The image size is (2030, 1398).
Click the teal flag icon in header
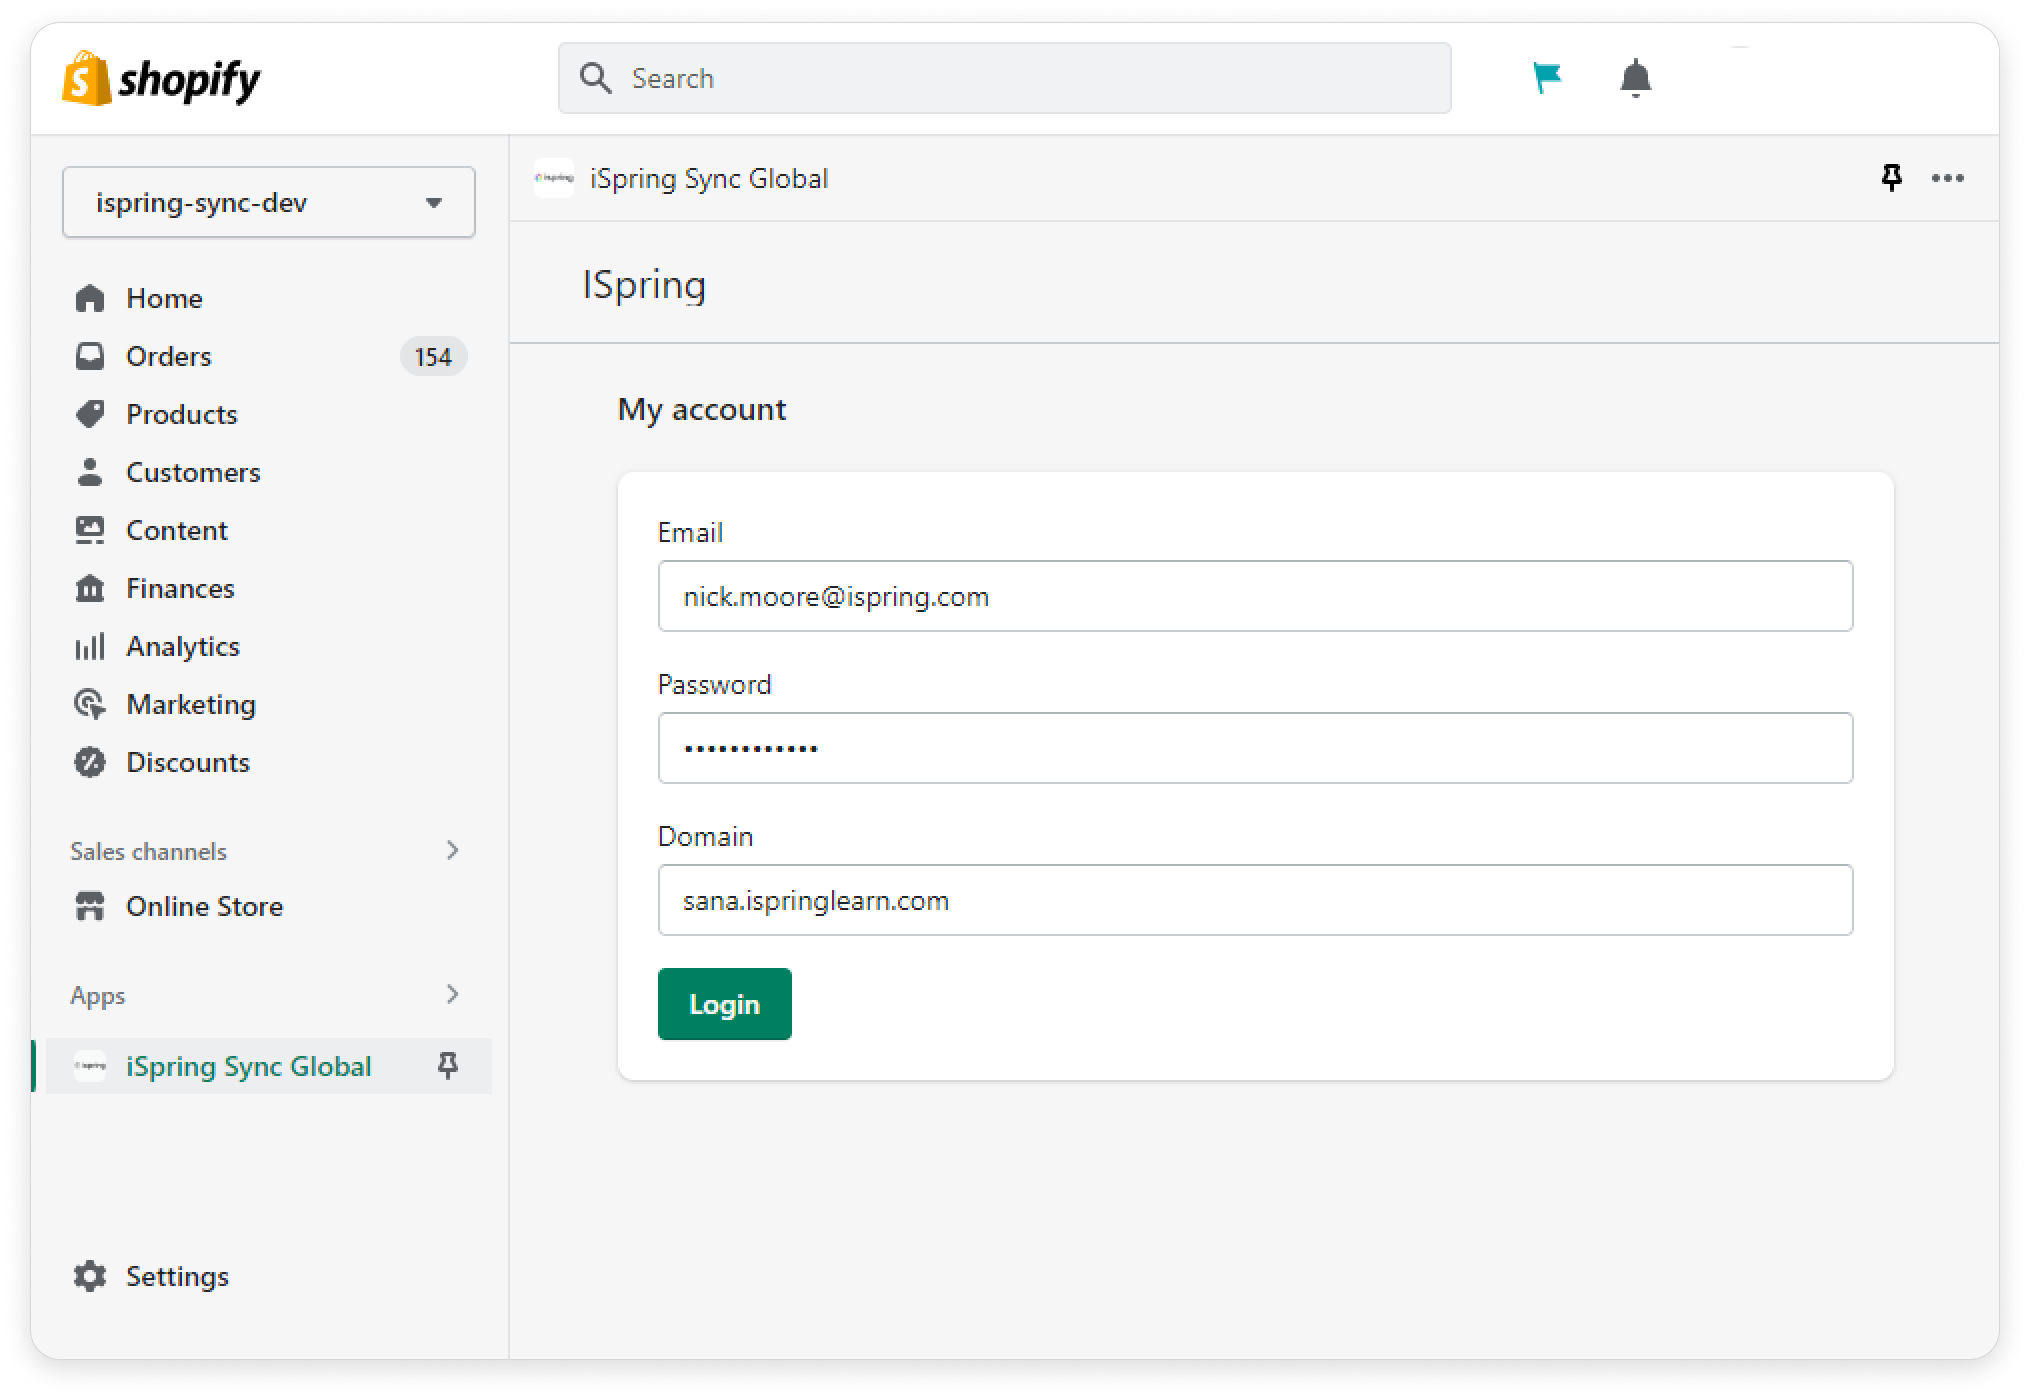tap(1546, 78)
